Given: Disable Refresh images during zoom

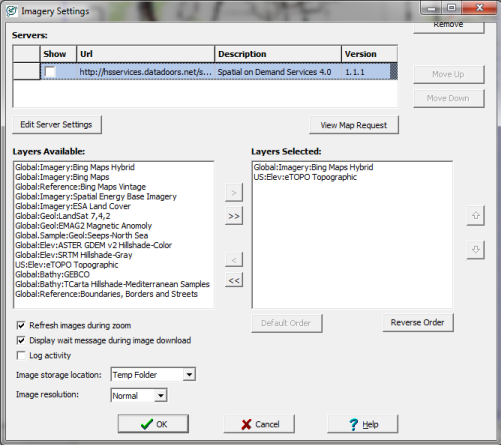Looking at the screenshot, I should point(21,325).
